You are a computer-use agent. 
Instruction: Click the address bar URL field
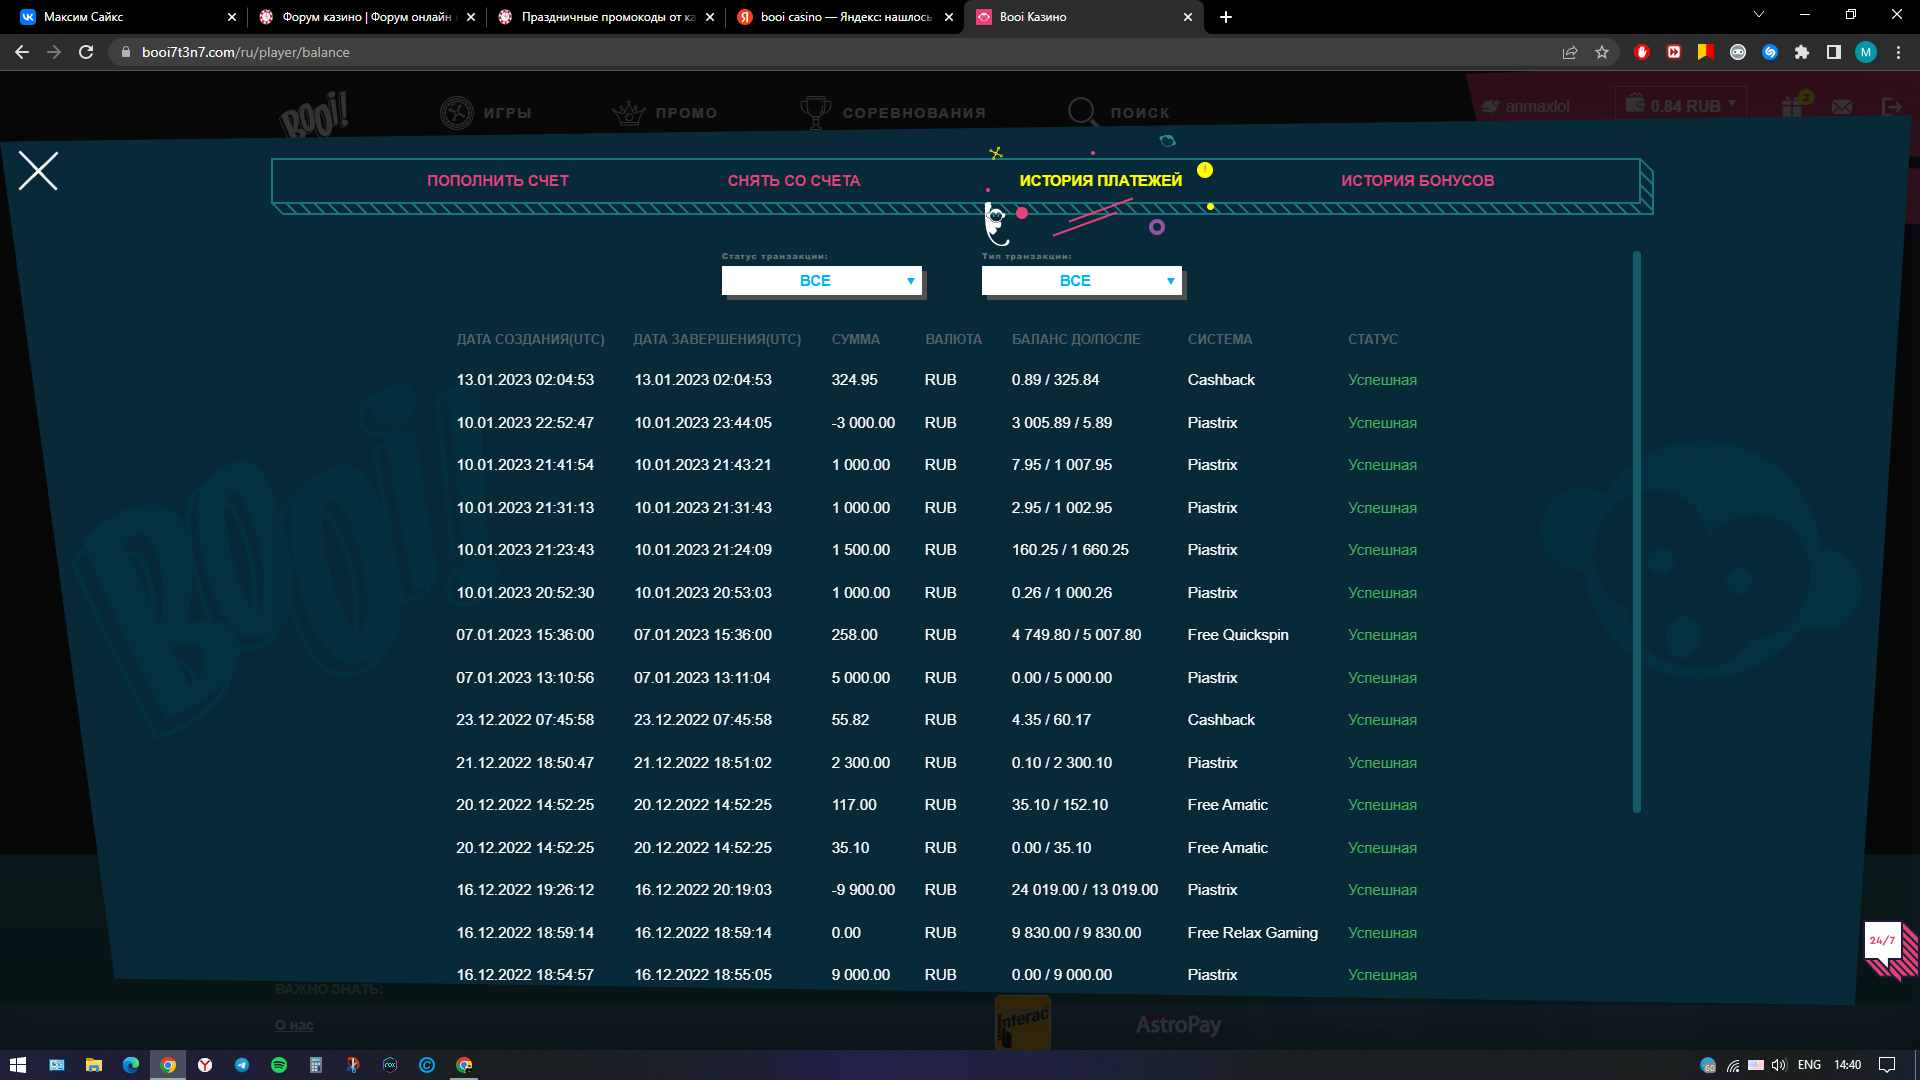pos(840,52)
